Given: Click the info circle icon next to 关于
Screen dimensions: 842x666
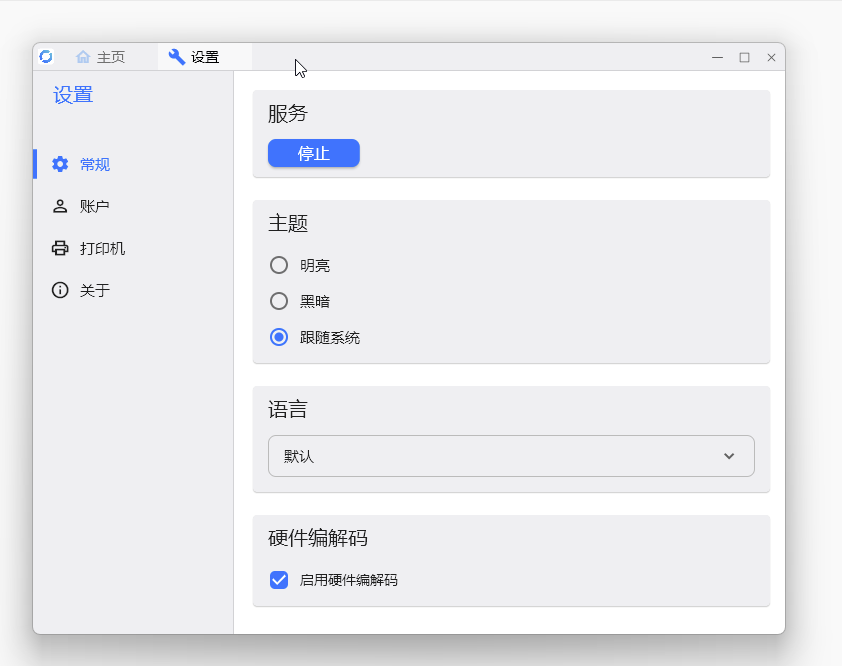Looking at the screenshot, I should (x=61, y=290).
